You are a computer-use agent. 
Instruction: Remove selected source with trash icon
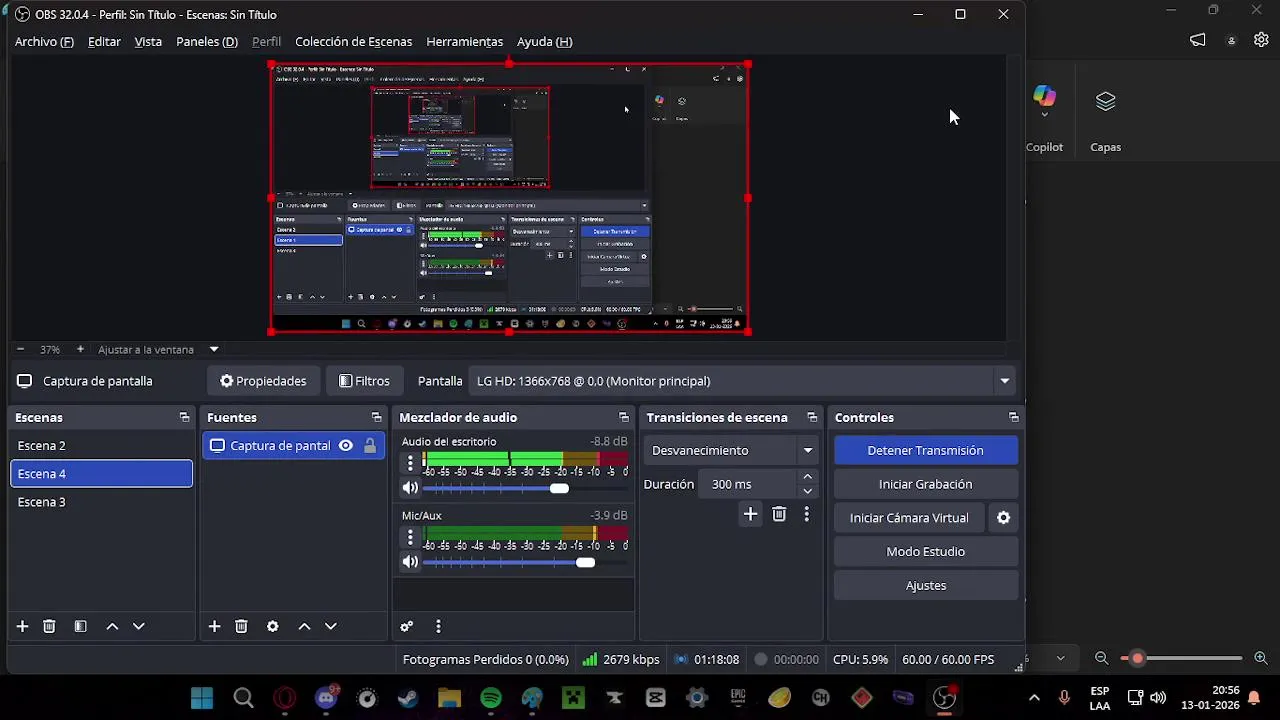[241, 626]
